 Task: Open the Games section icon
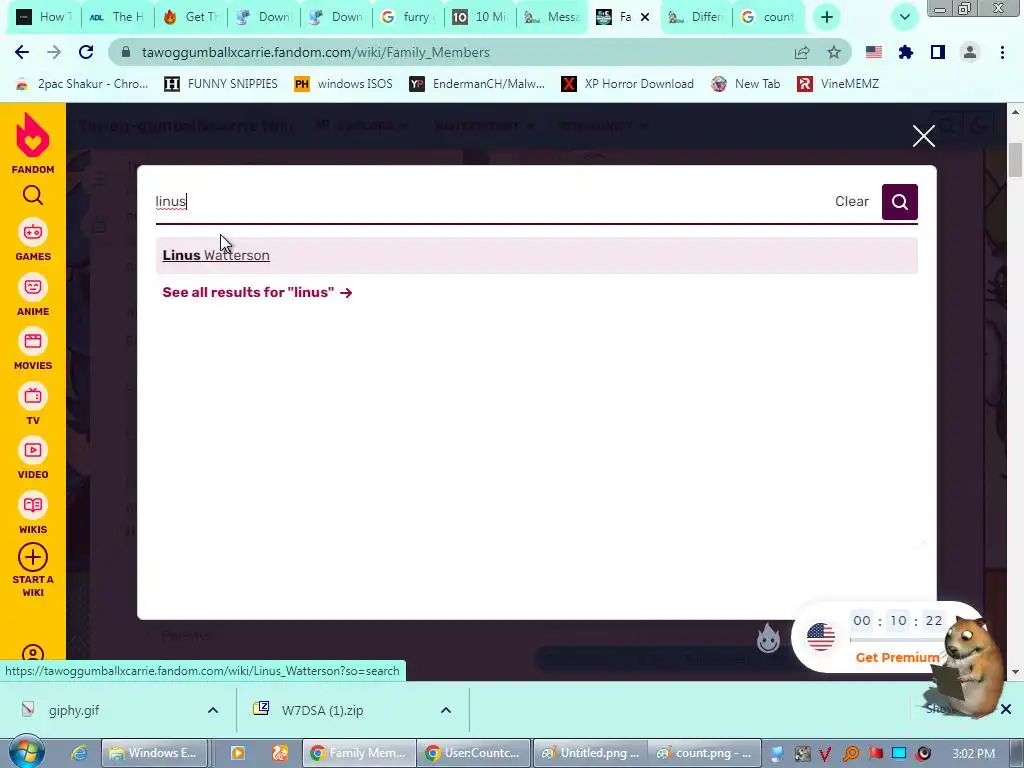coord(33,232)
